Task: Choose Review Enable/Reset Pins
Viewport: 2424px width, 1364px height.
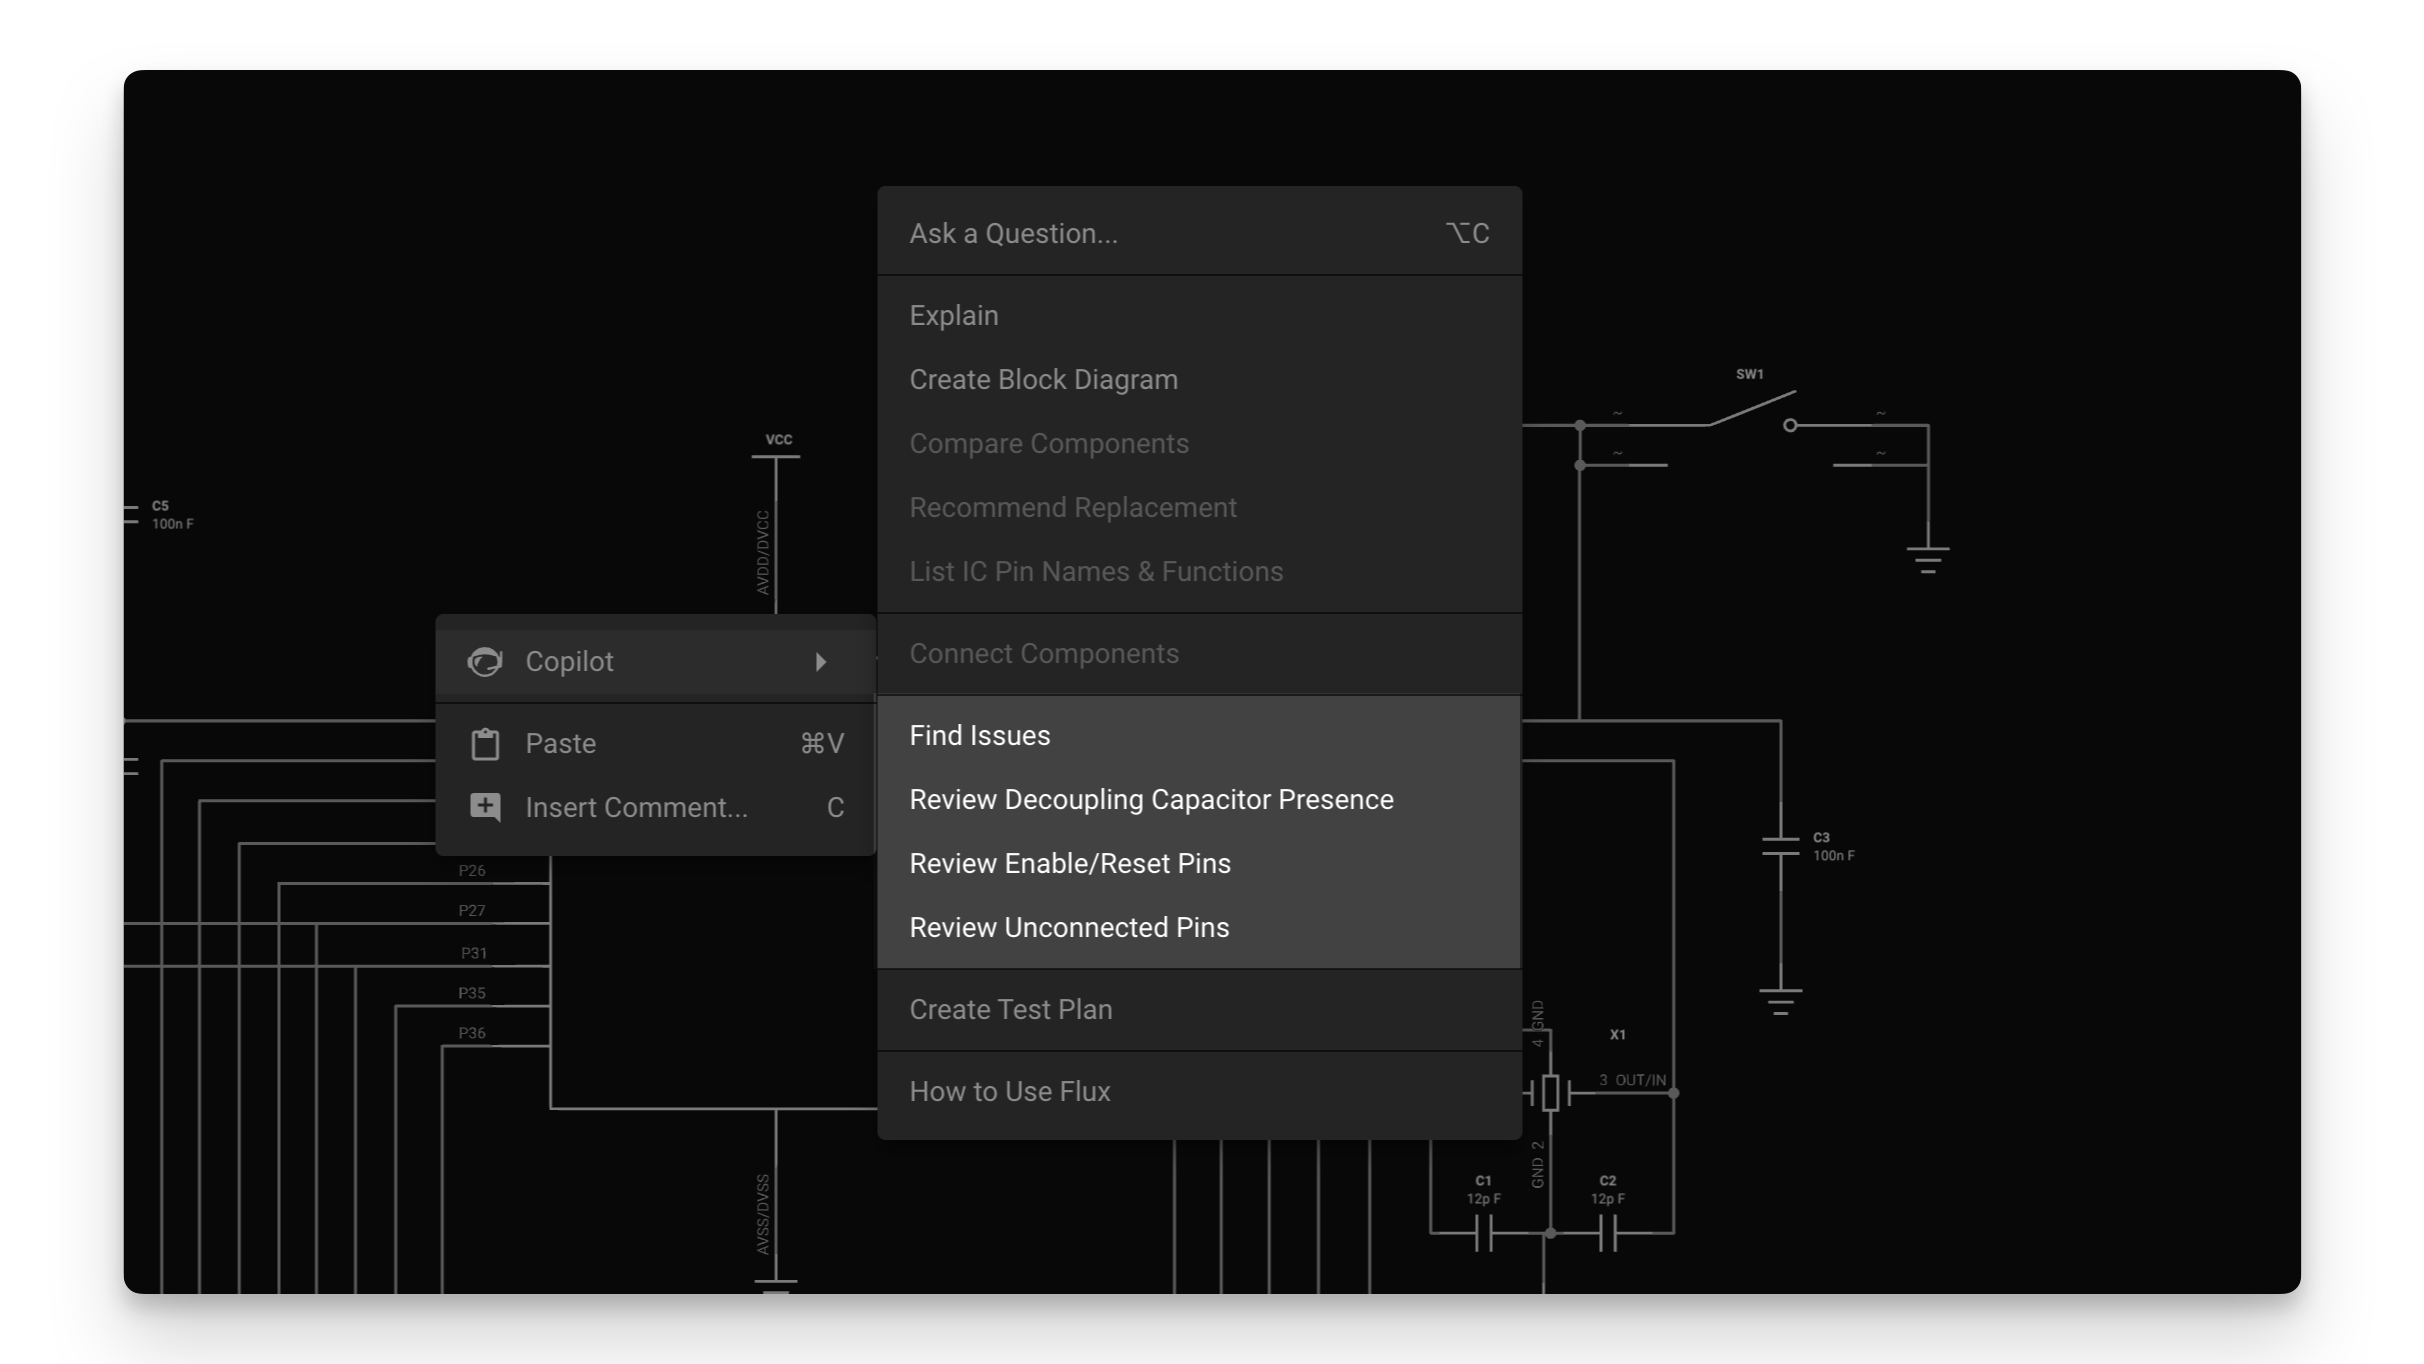Action: (1070, 863)
